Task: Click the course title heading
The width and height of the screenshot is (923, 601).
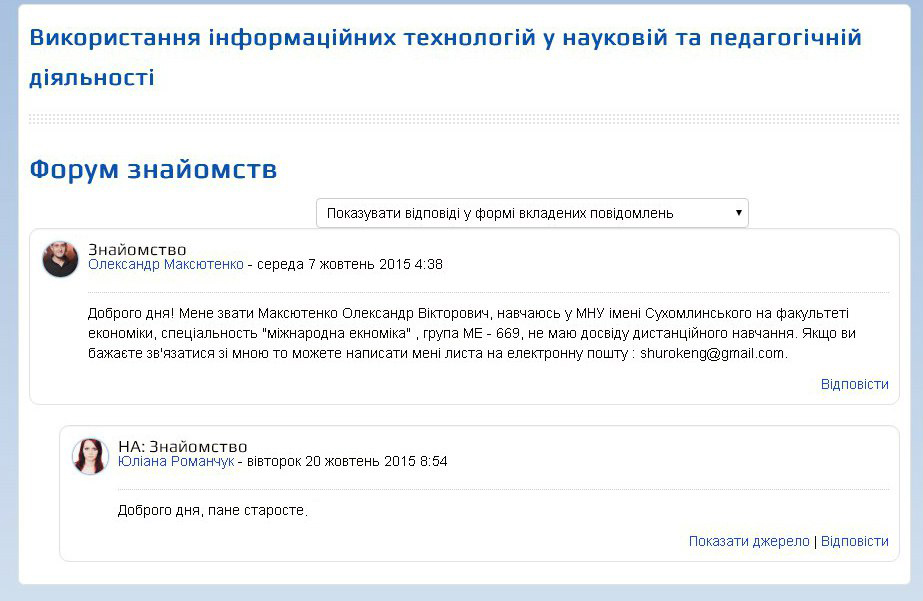Action: click(445, 57)
